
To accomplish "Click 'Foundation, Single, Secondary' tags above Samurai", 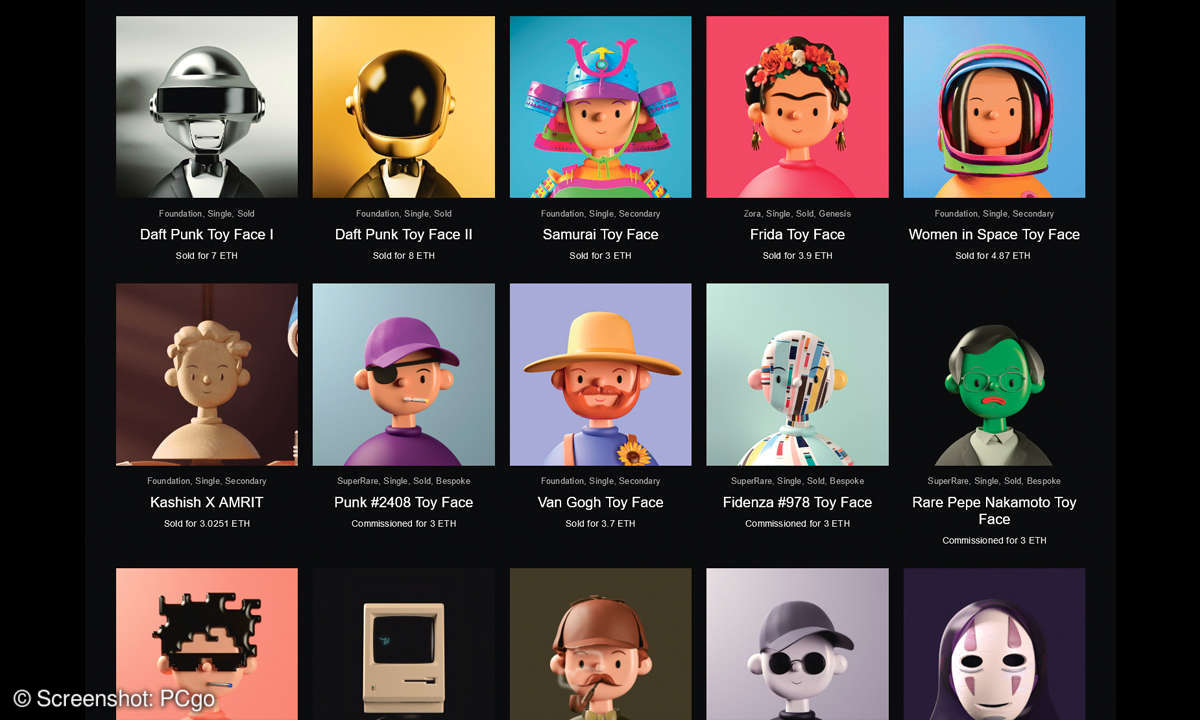I will [600, 214].
